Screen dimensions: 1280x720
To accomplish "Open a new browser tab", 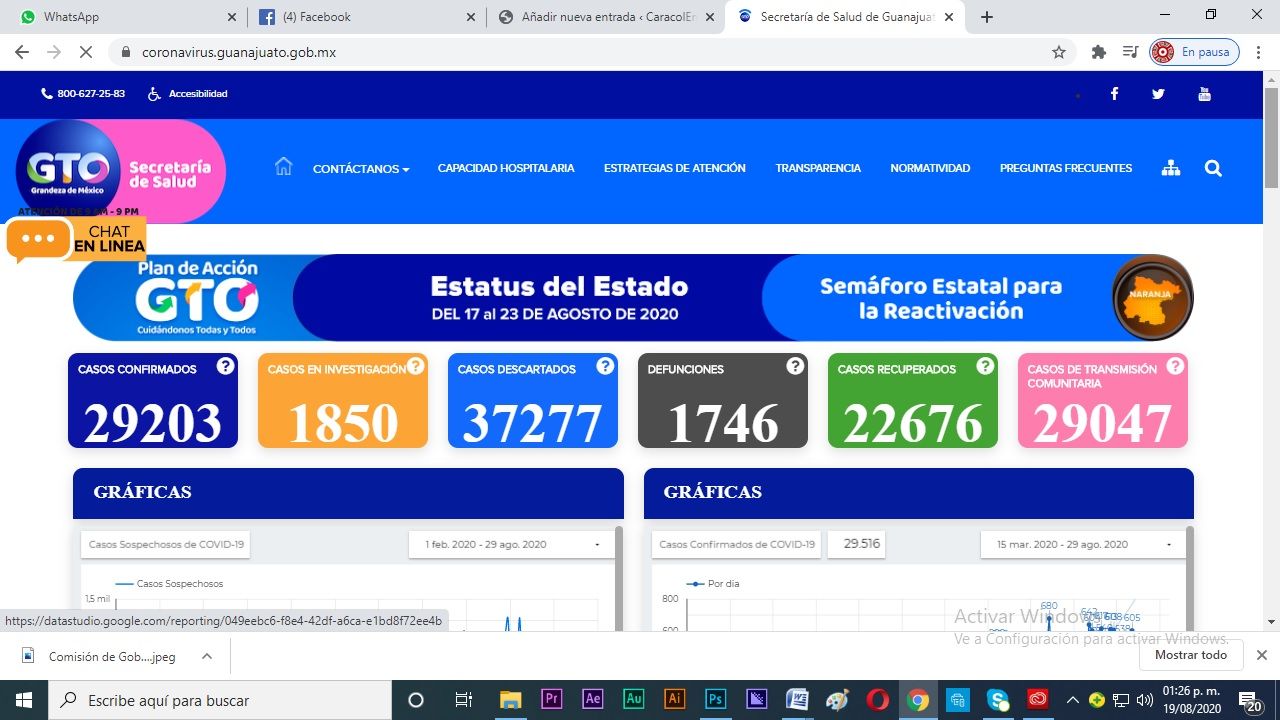I will tap(987, 17).
